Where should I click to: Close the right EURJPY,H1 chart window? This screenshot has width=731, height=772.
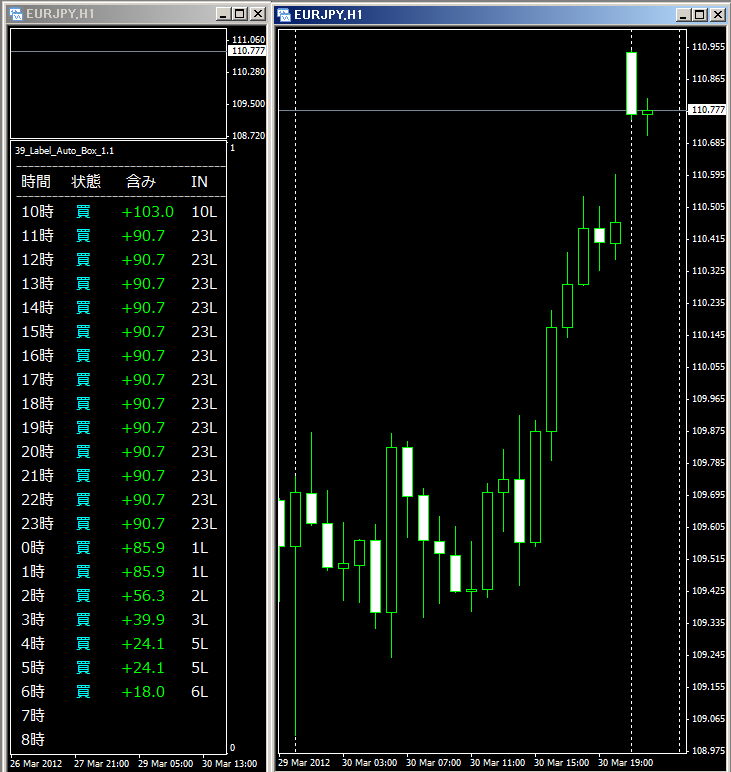click(717, 14)
